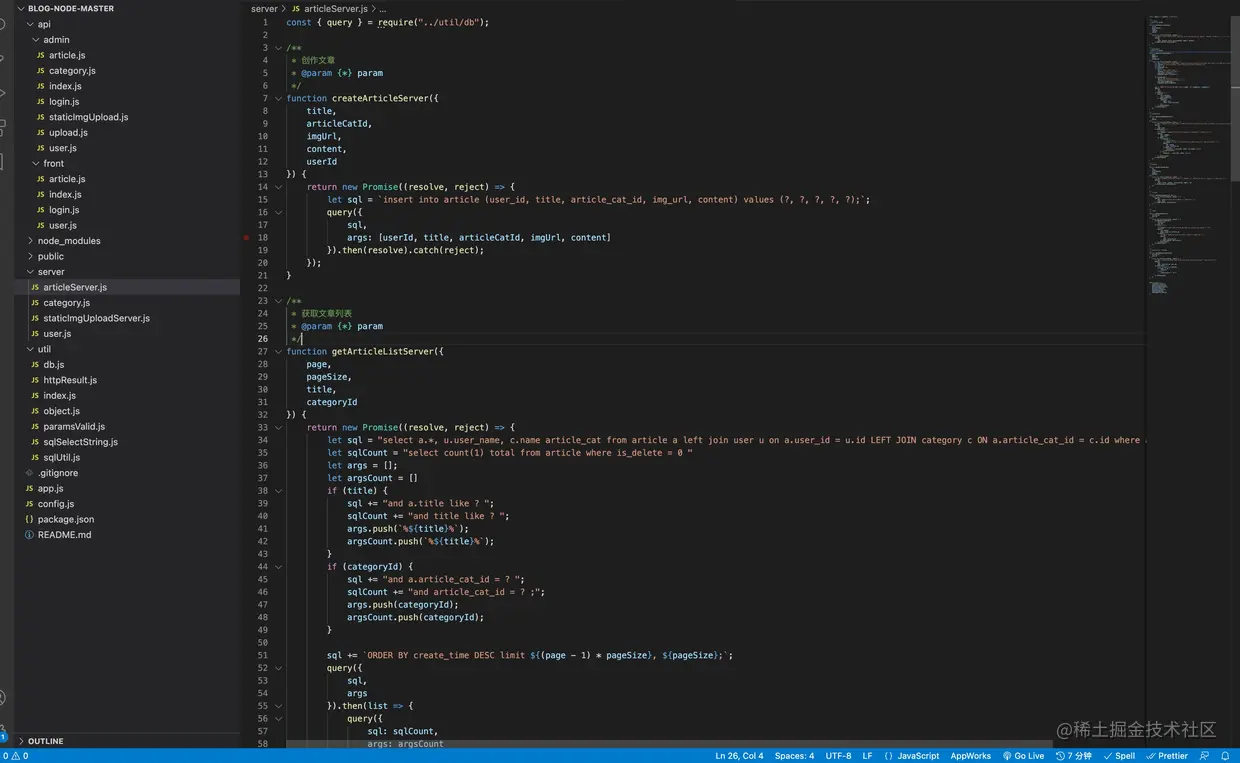Open db.js in the util folder

point(54,365)
